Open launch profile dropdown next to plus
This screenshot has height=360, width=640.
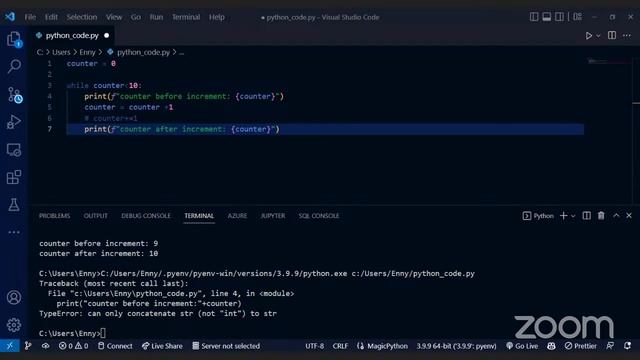(573, 216)
